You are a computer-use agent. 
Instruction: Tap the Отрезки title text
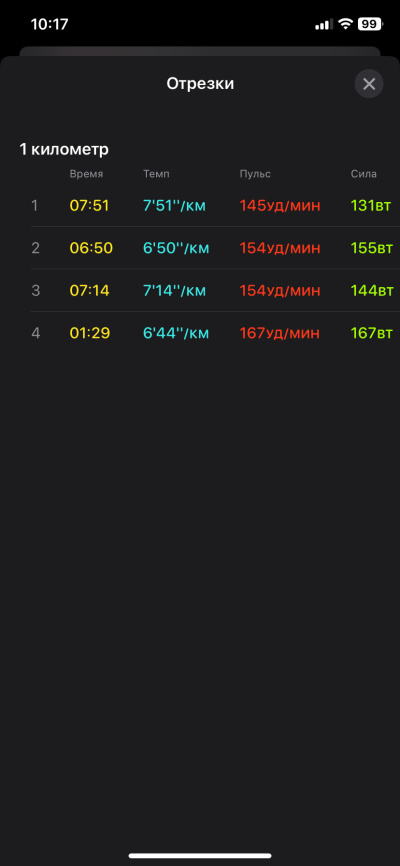tap(201, 84)
